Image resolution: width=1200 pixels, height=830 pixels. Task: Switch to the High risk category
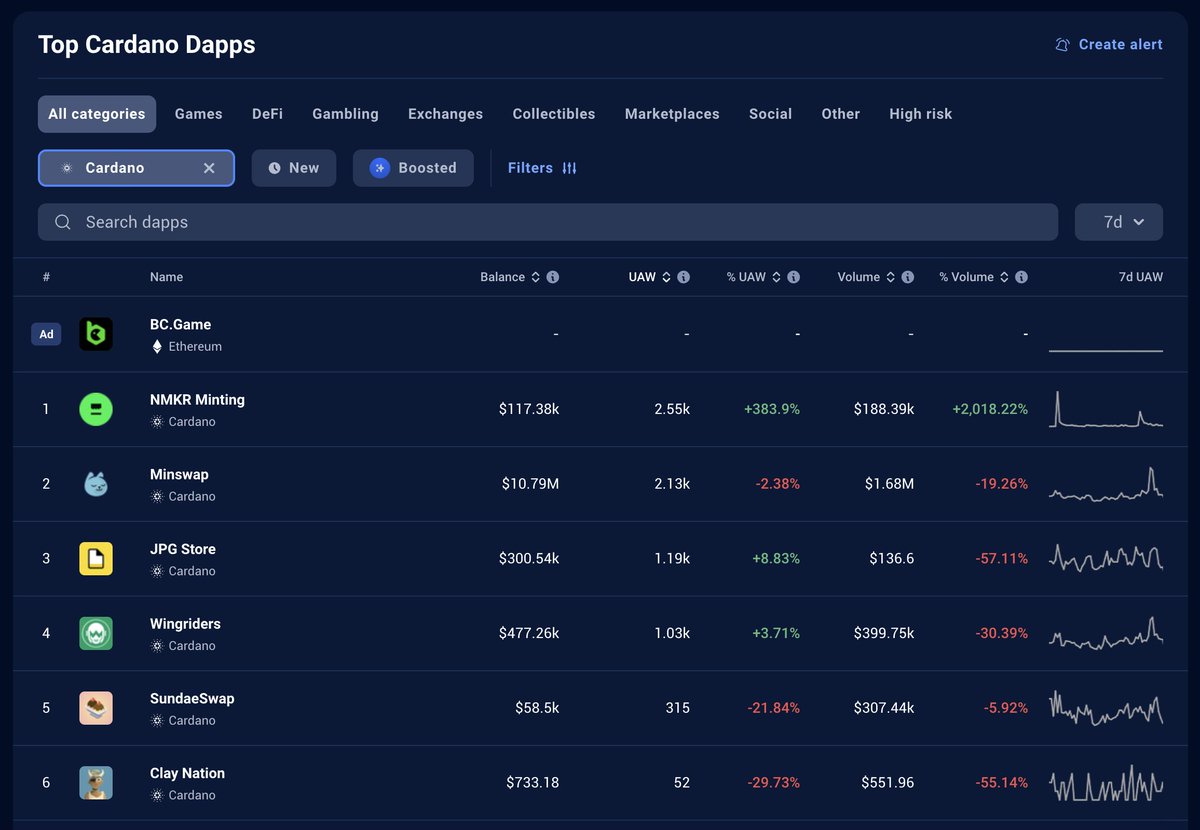(921, 114)
